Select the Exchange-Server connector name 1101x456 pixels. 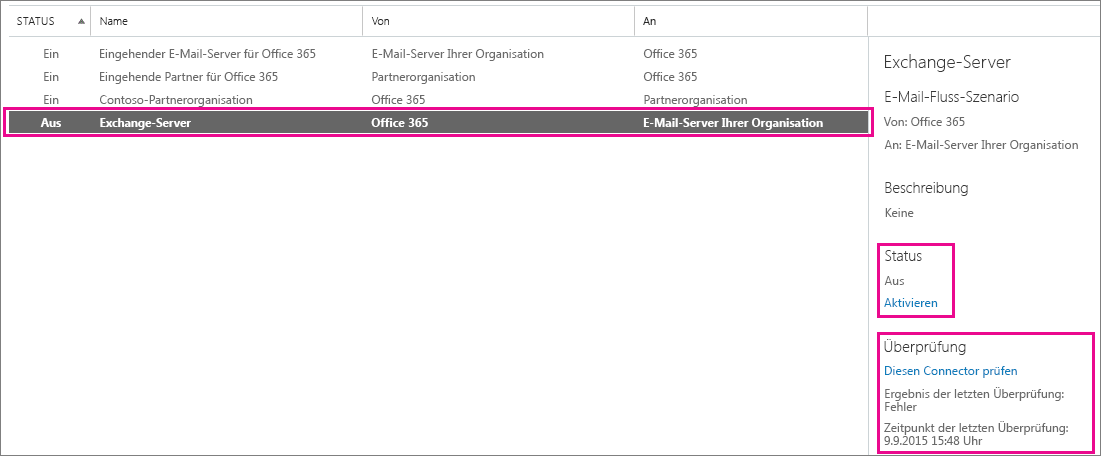coord(145,123)
